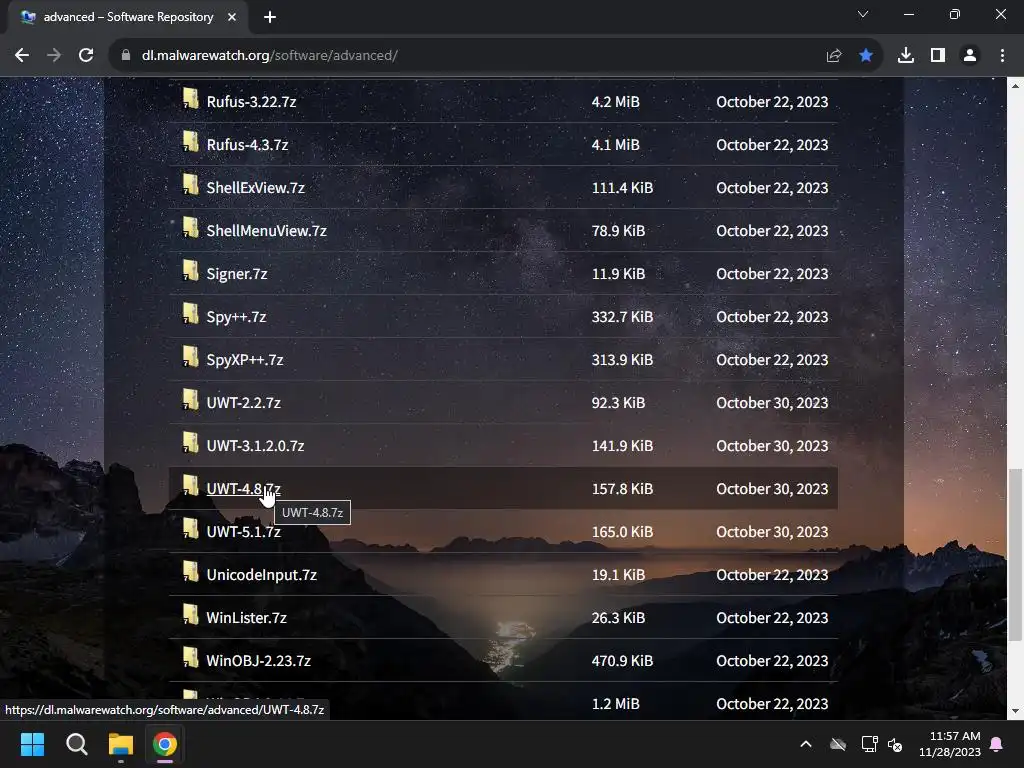Open Chrome three-dot menu
Viewport: 1024px width, 768px height.
(1002, 56)
